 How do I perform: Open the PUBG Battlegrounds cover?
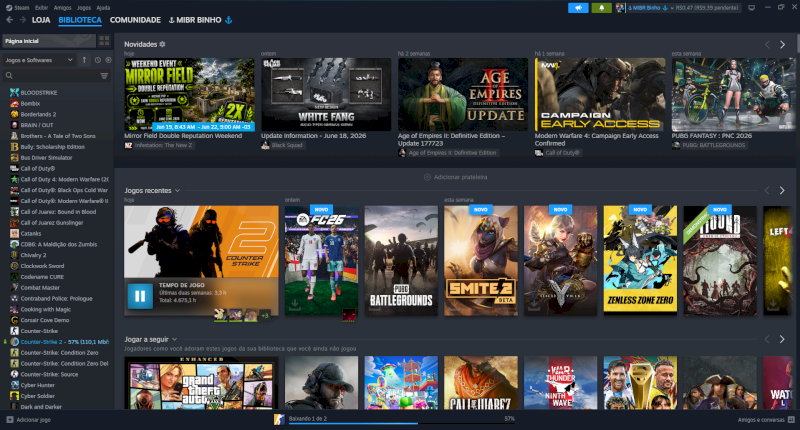tap(401, 260)
